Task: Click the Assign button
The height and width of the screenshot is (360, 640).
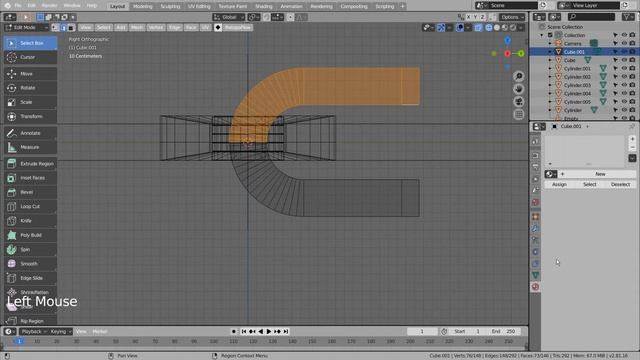Action: click(x=559, y=184)
